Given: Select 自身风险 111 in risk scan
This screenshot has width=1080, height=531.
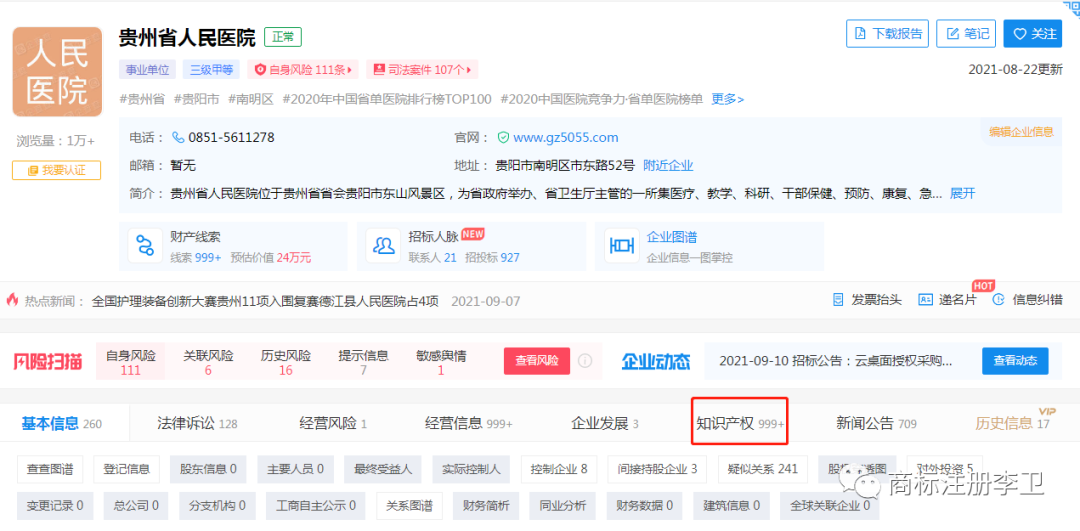Looking at the screenshot, I should (130, 362).
